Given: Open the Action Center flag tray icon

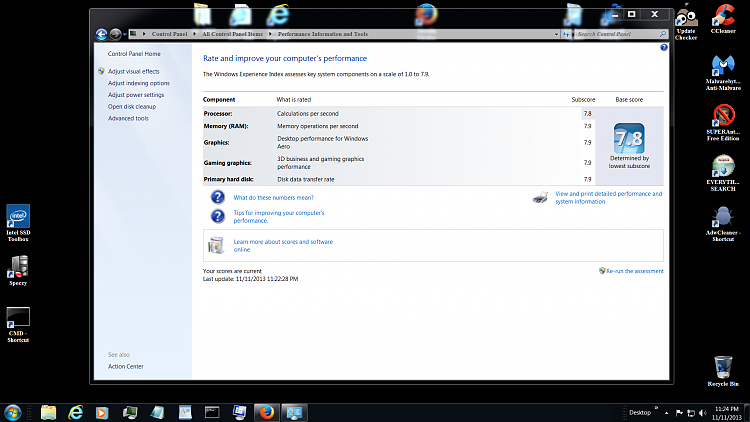Looking at the screenshot, I should 679,413.
